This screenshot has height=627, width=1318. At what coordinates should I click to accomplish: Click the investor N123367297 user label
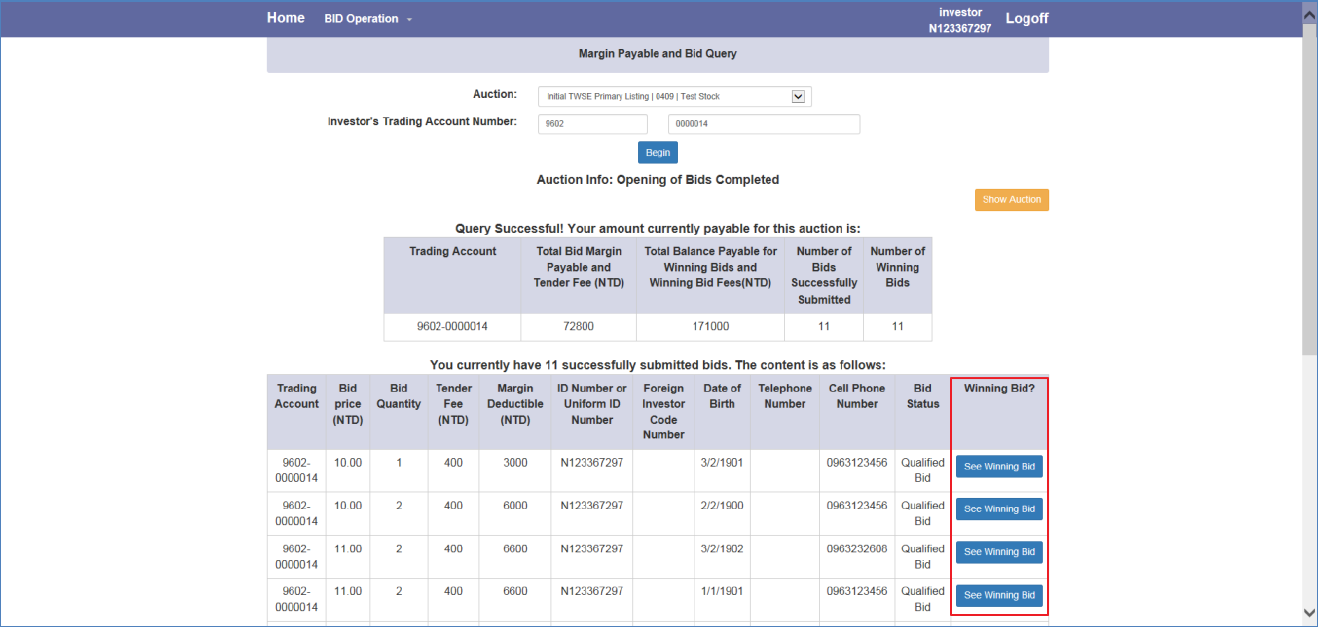coord(960,20)
